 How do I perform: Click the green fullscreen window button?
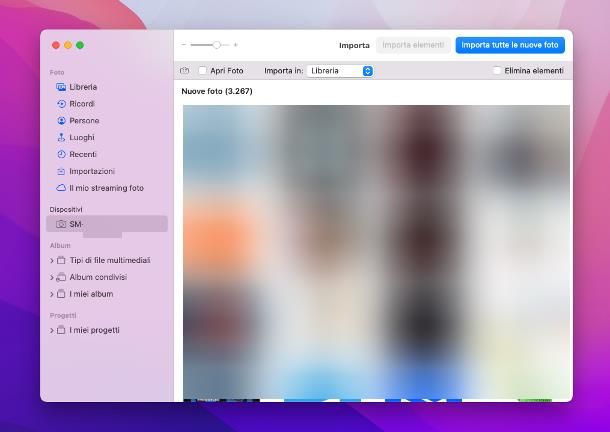tap(80, 45)
